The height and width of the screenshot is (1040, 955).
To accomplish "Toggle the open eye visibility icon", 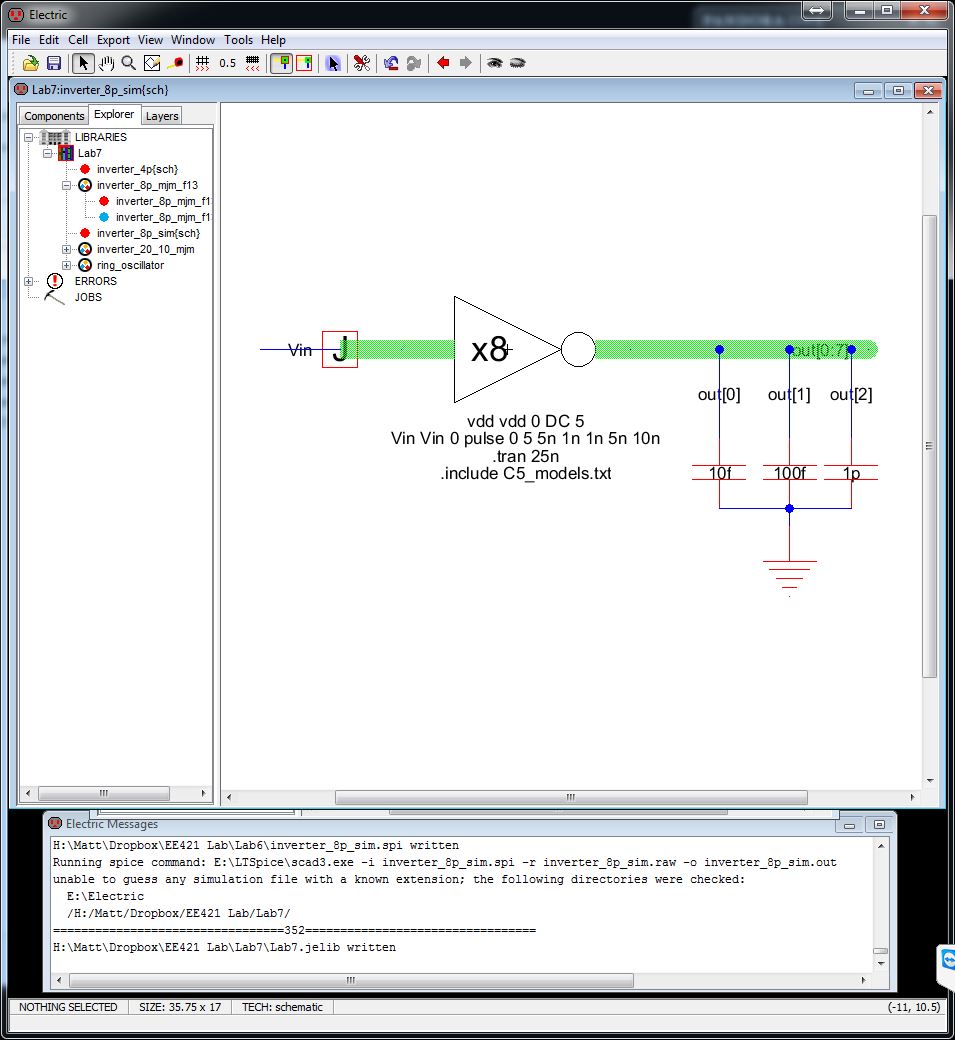I will [x=494, y=63].
